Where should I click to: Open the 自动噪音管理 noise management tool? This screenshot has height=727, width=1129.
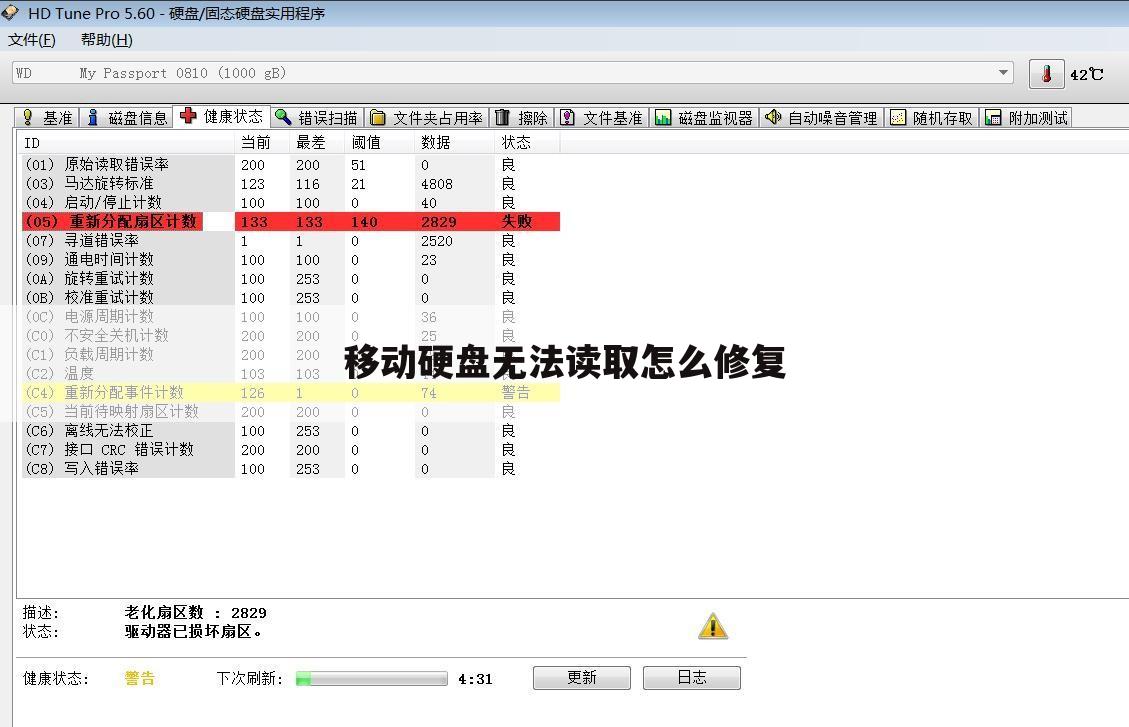tap(822, 117)
